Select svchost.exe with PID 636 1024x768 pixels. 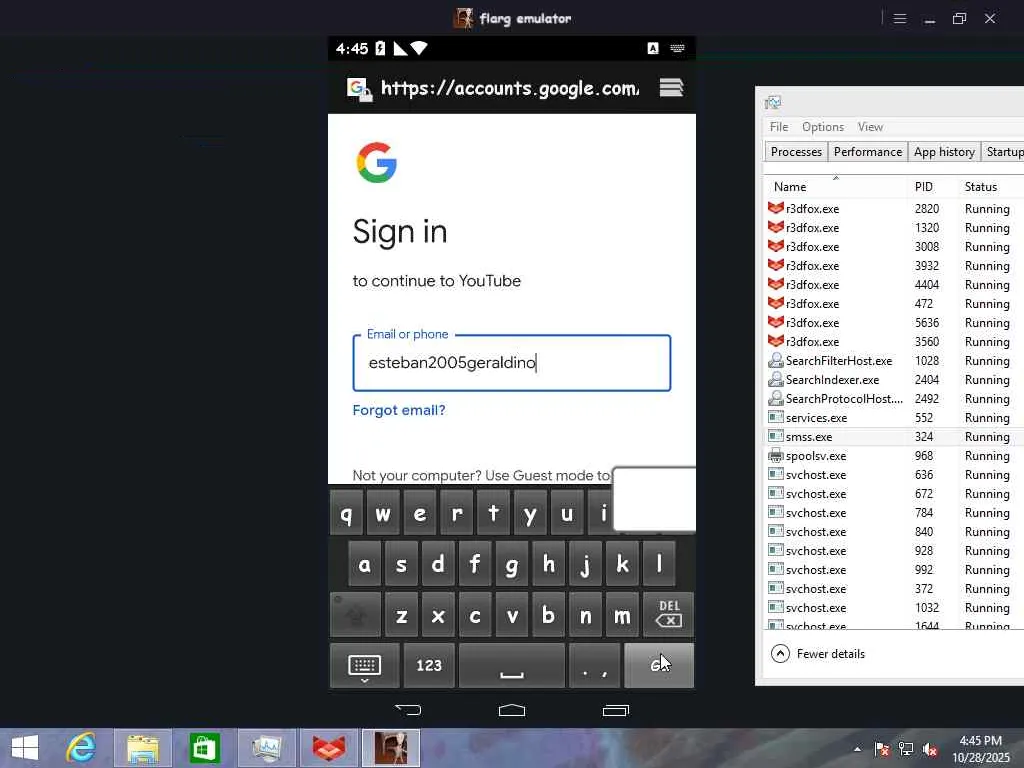894,475
